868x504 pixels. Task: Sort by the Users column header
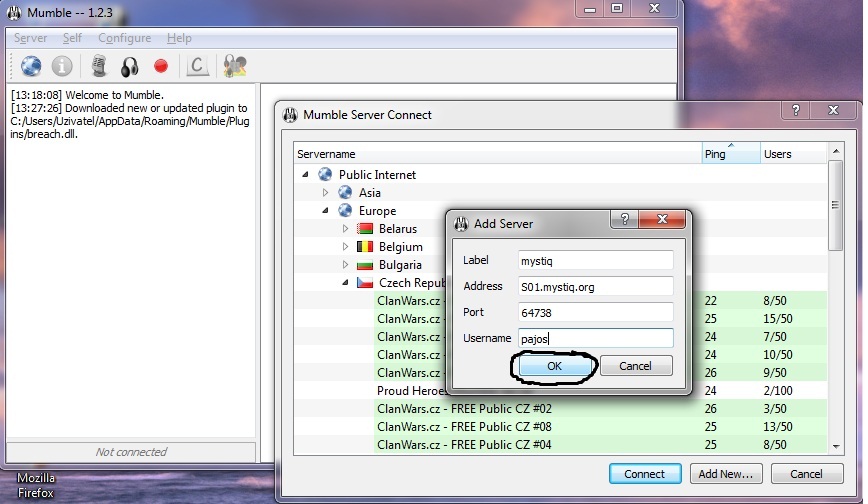[x=794, y=154]
